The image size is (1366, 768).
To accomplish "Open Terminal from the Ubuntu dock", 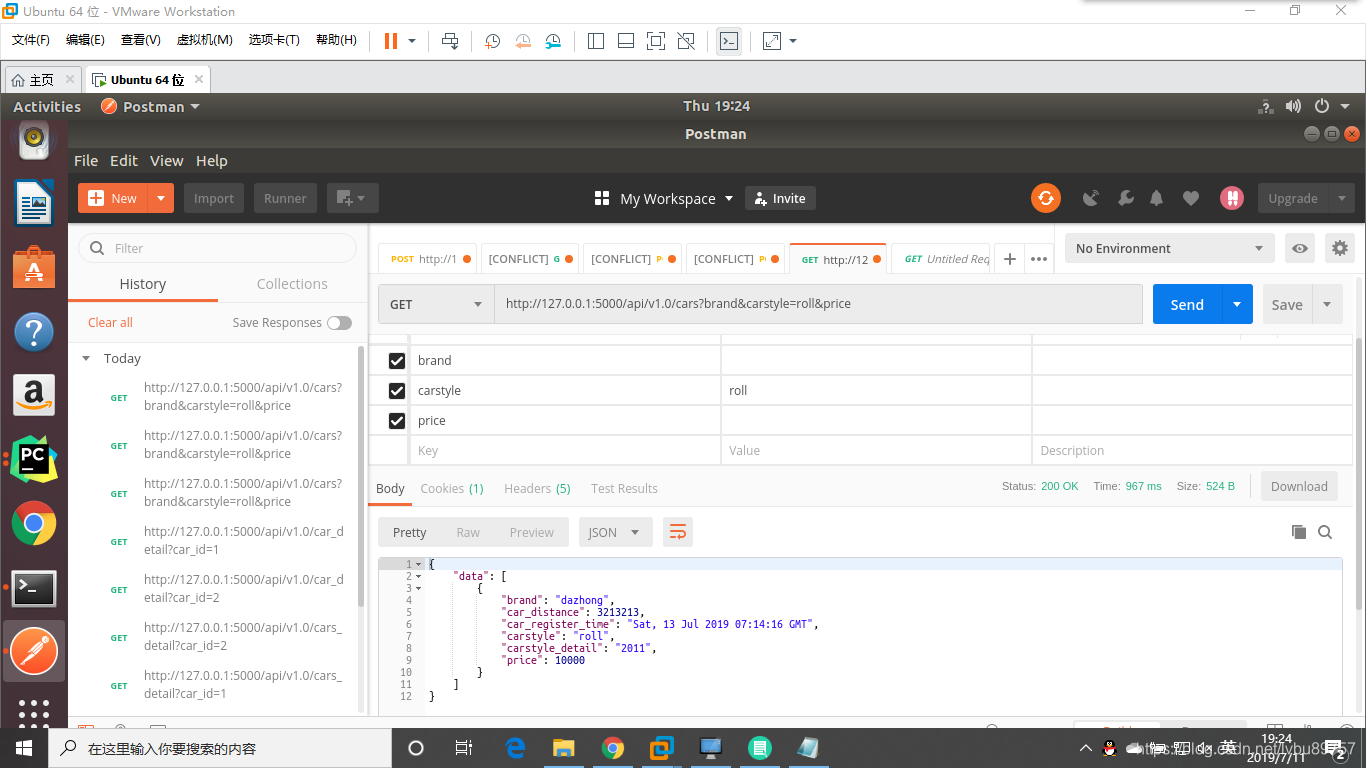I will [34, 589].
